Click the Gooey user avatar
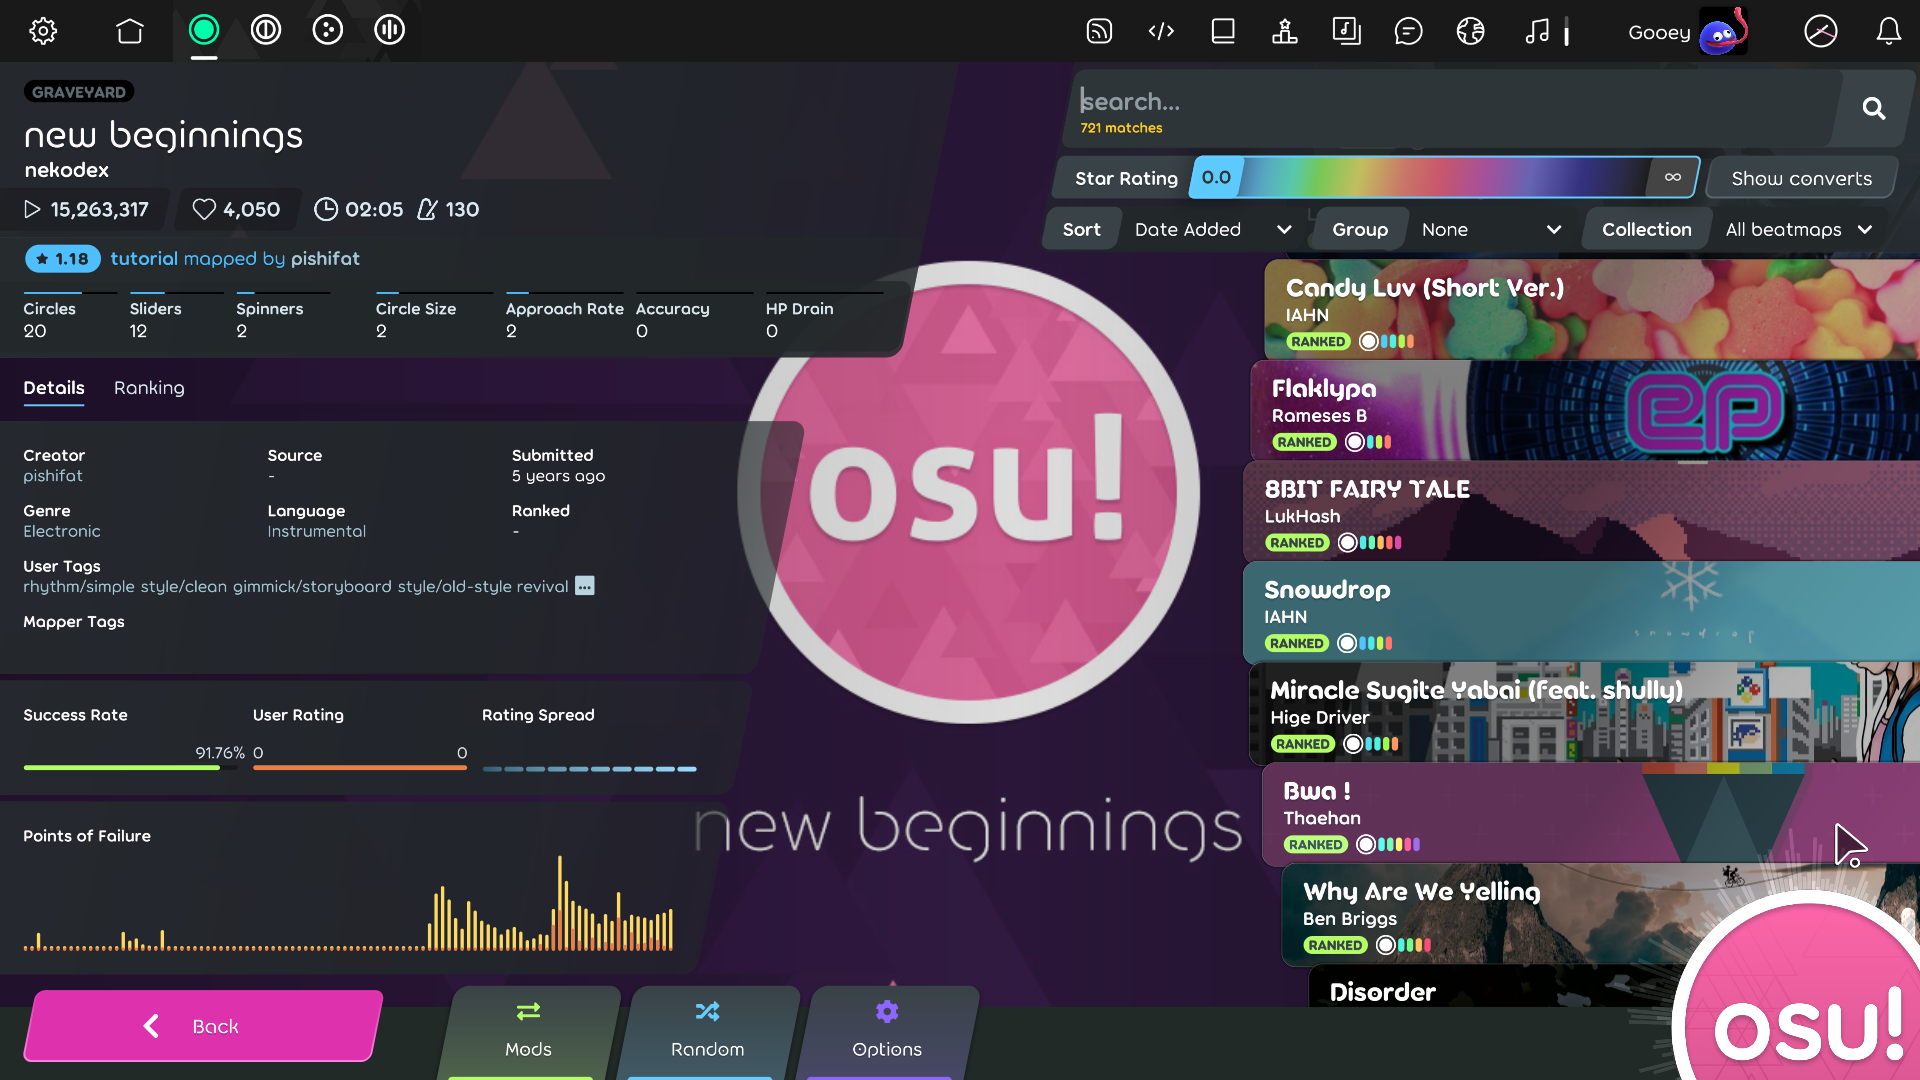Viewport: 1920px width, 1080px height. point(1723,32)
